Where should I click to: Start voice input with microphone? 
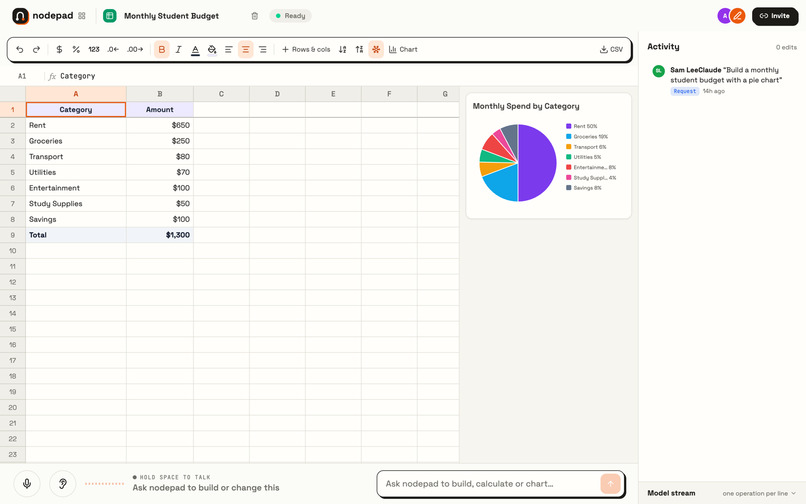pyautogui.click(x=27, y=483)
